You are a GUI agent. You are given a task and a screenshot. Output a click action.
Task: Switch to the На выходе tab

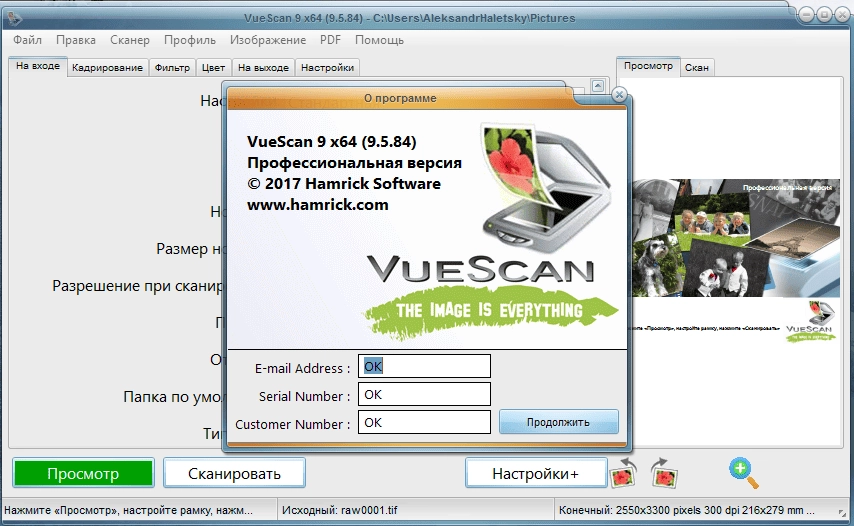pyautogui.click(x=264, y=68)
